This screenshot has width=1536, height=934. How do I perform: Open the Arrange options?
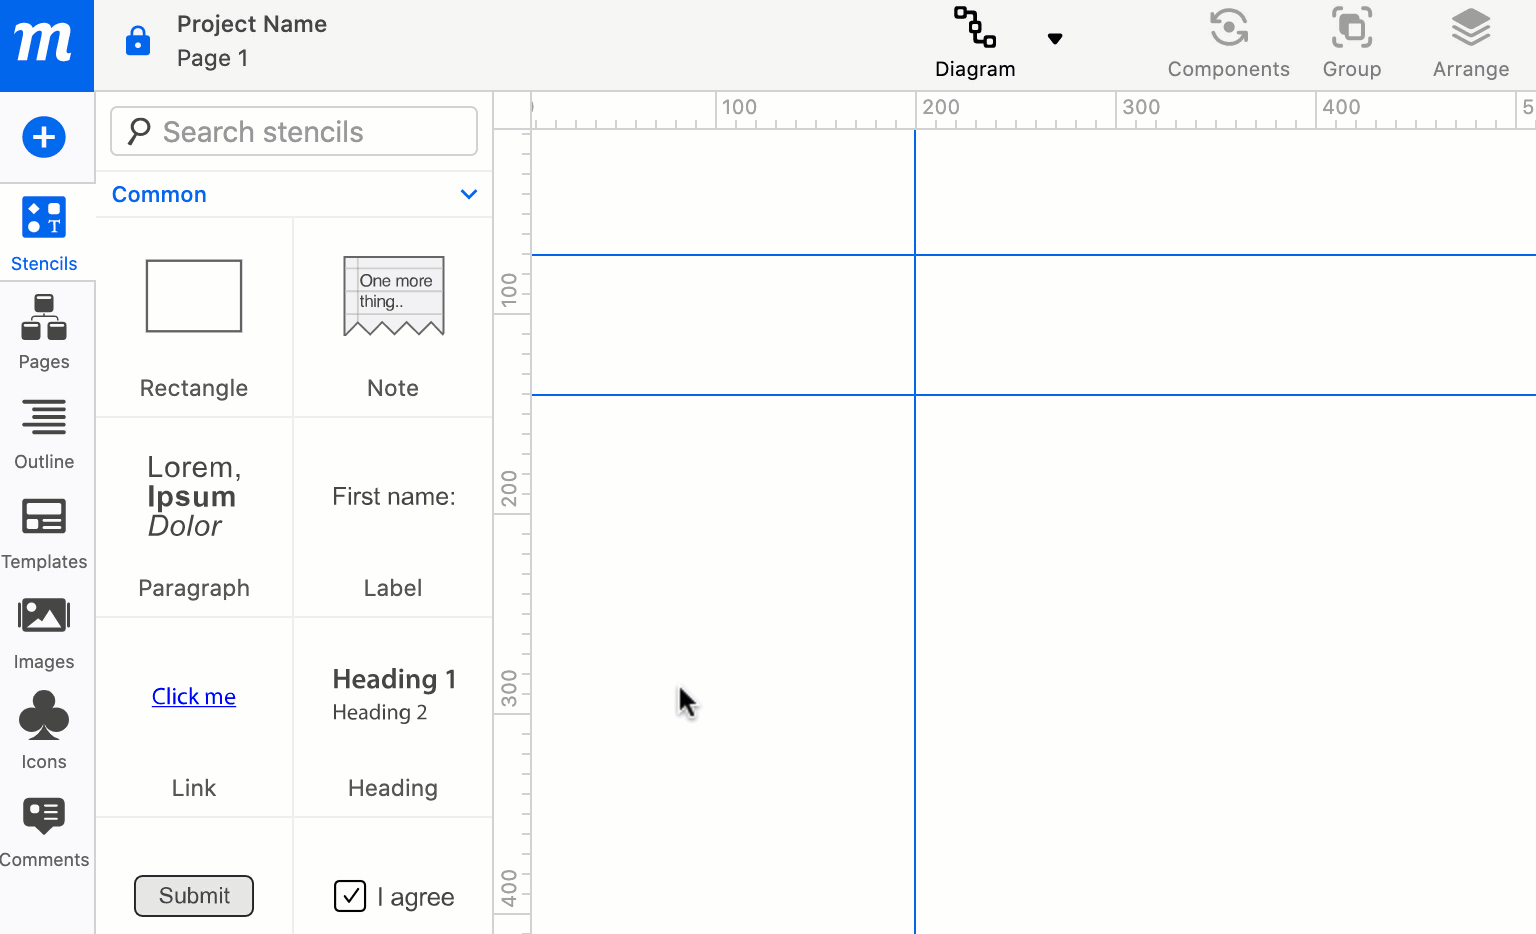[1470, 43]
